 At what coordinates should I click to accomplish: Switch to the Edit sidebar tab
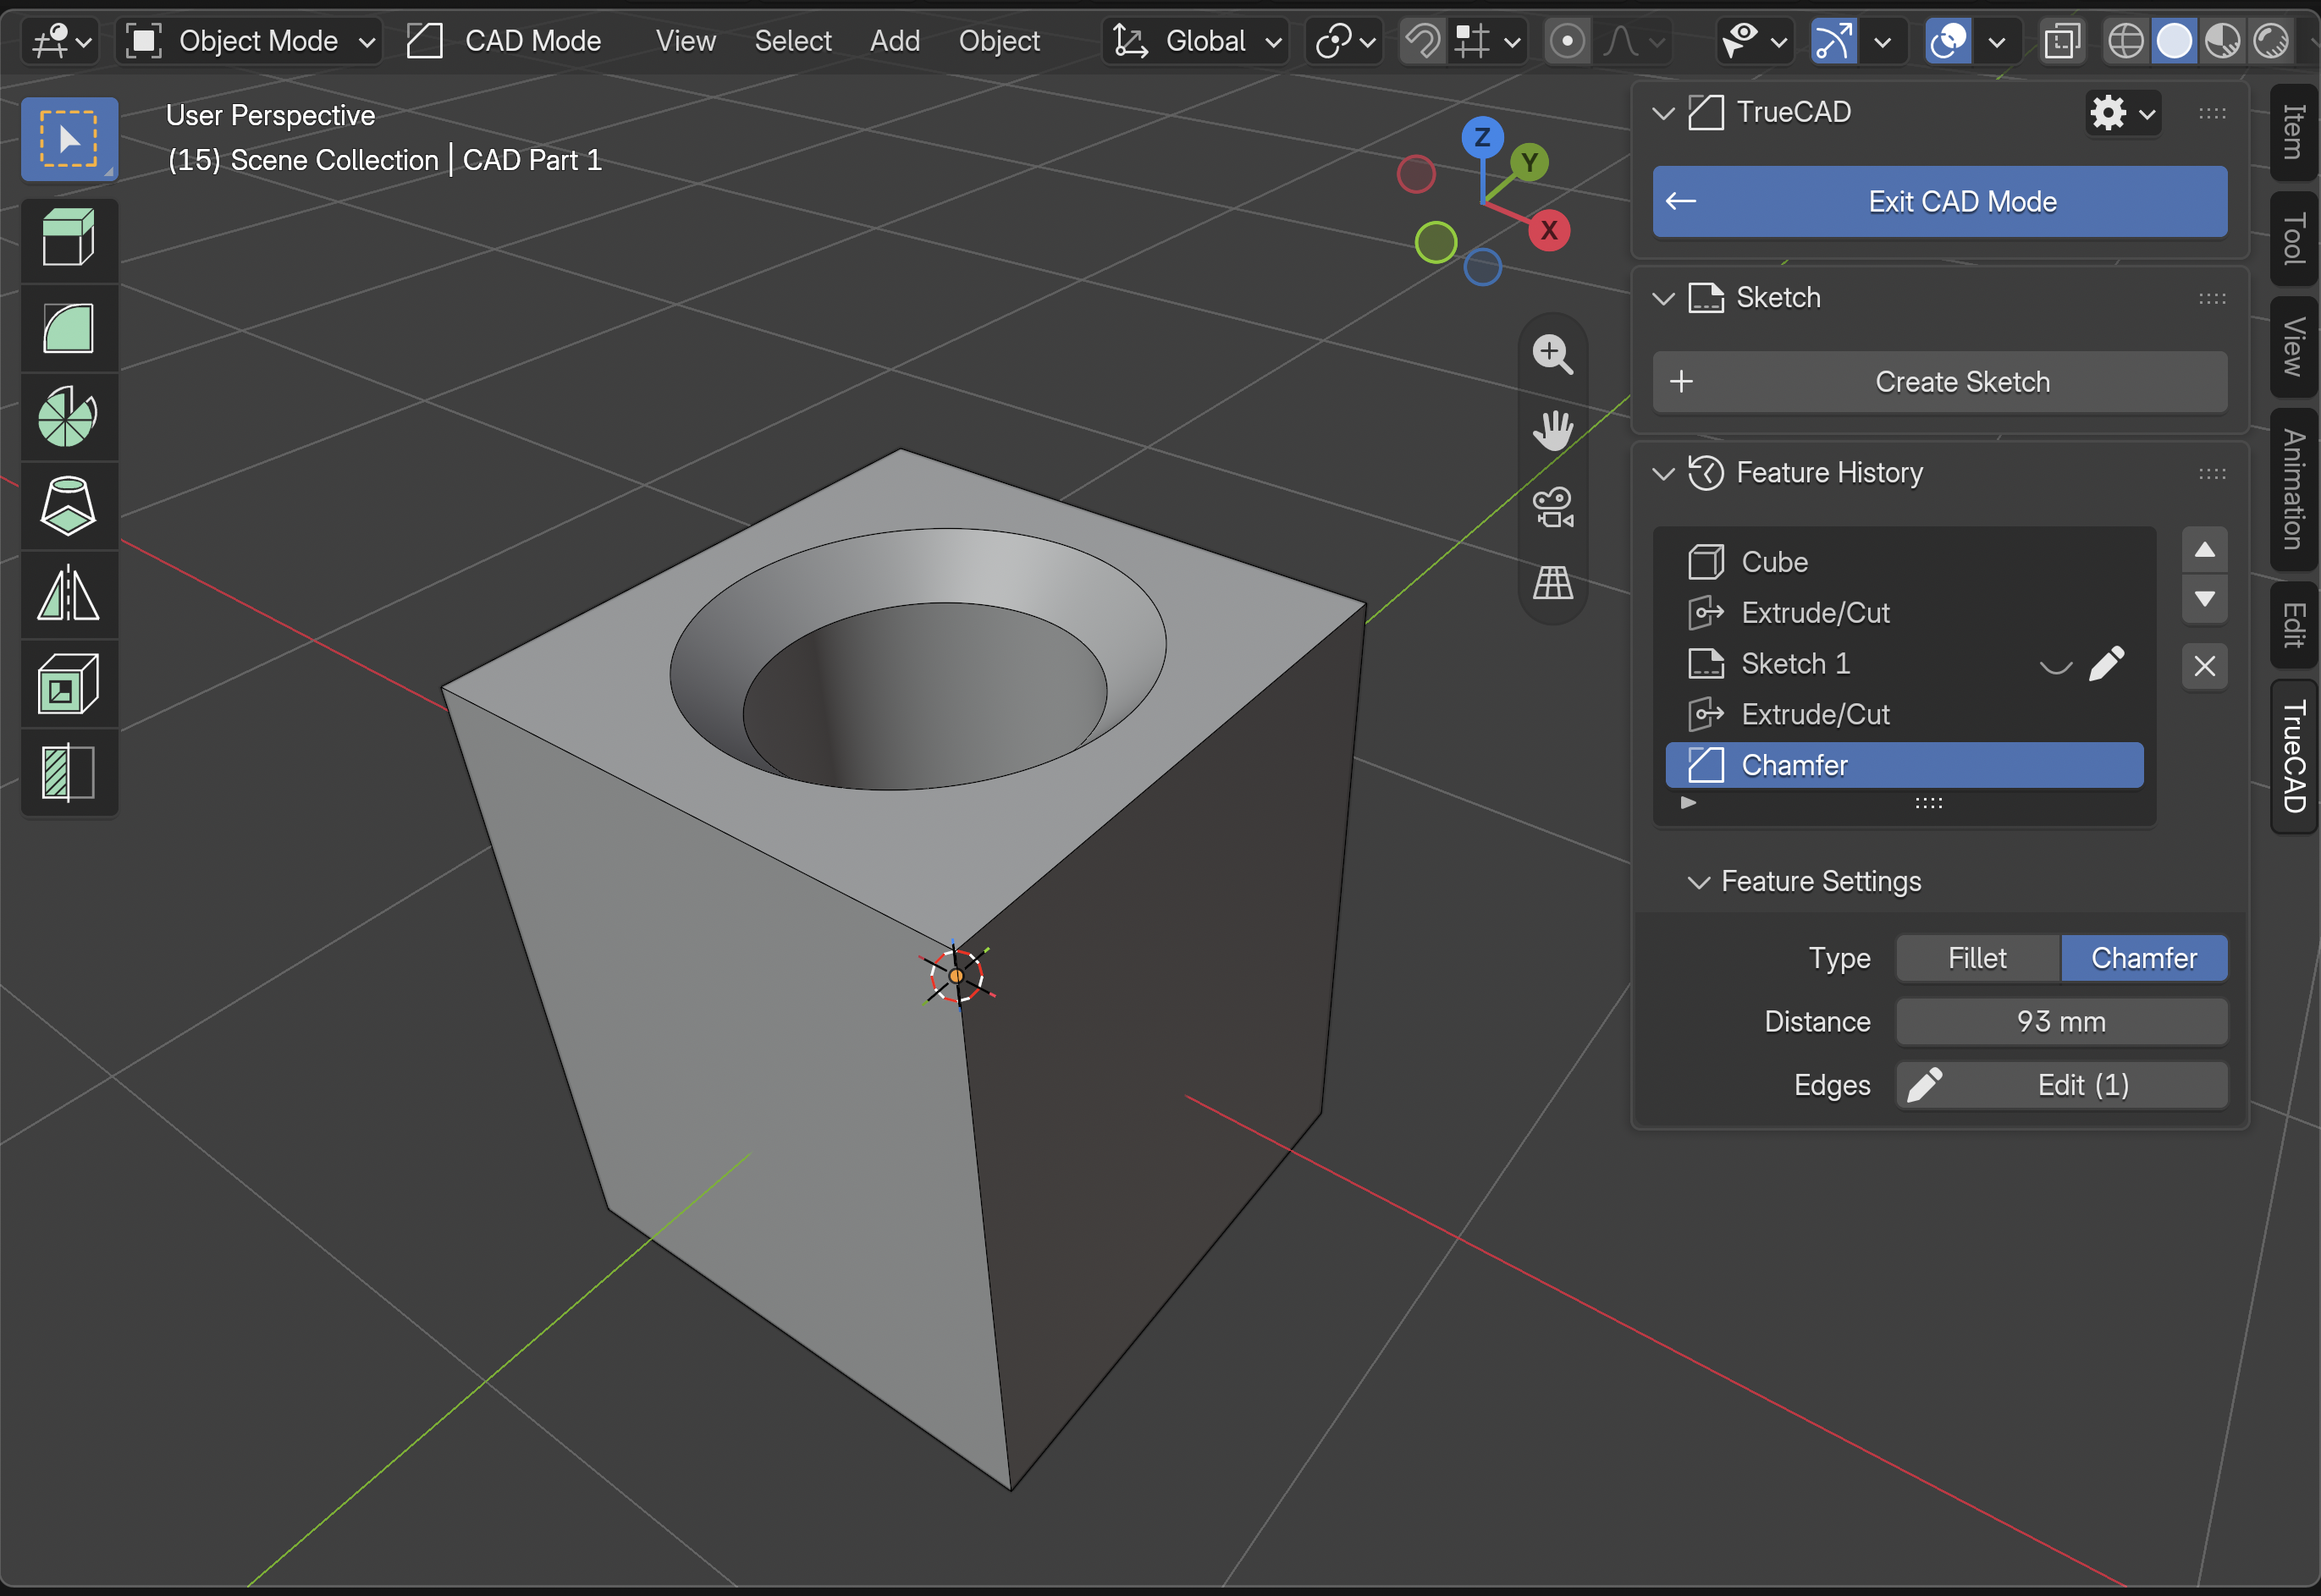tap(2294, 625)
